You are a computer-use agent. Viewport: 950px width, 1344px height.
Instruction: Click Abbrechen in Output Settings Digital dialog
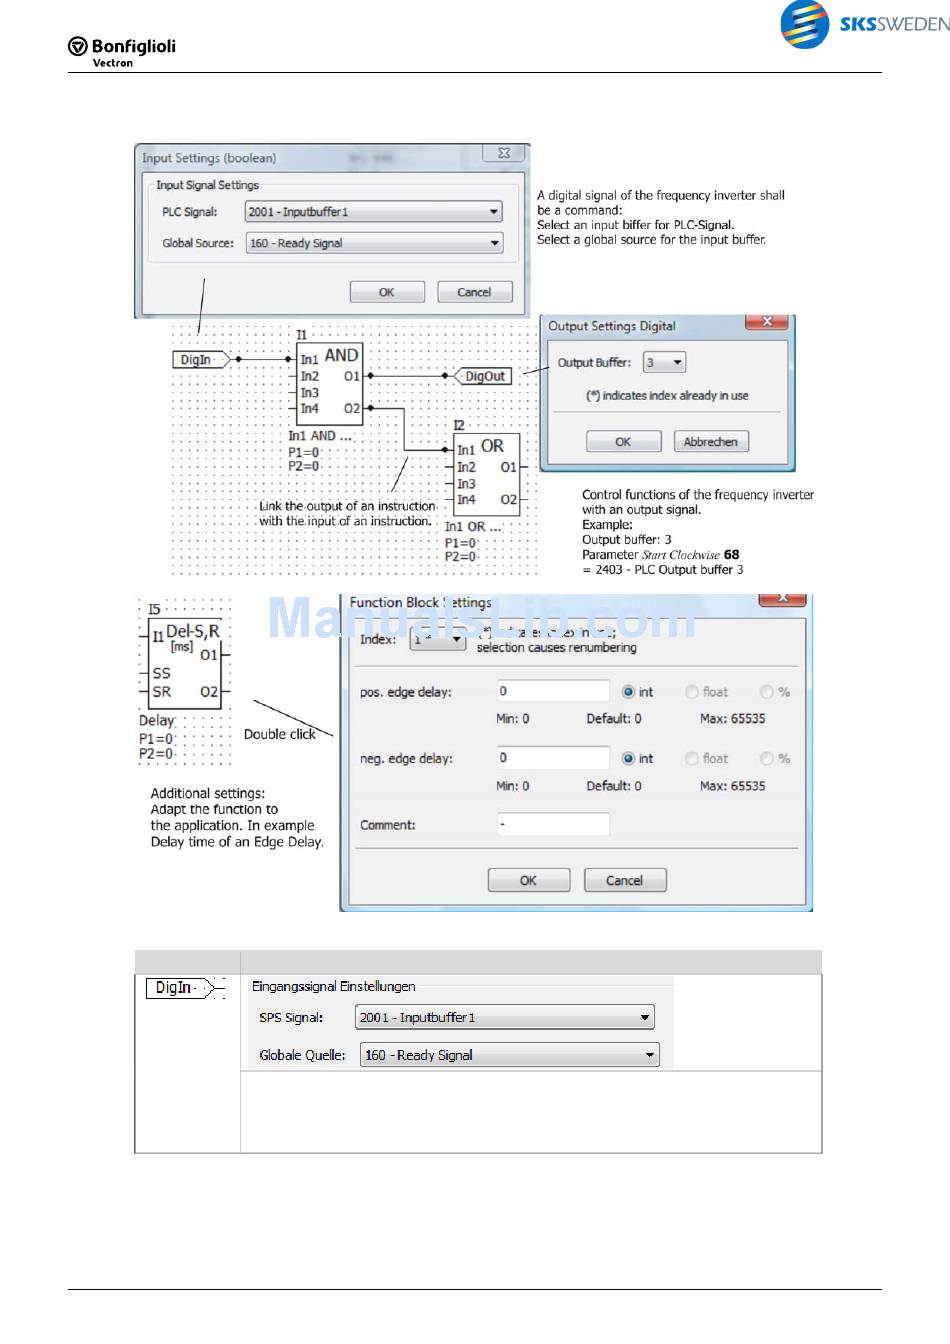pyautogui.click(x=711, y=441)
